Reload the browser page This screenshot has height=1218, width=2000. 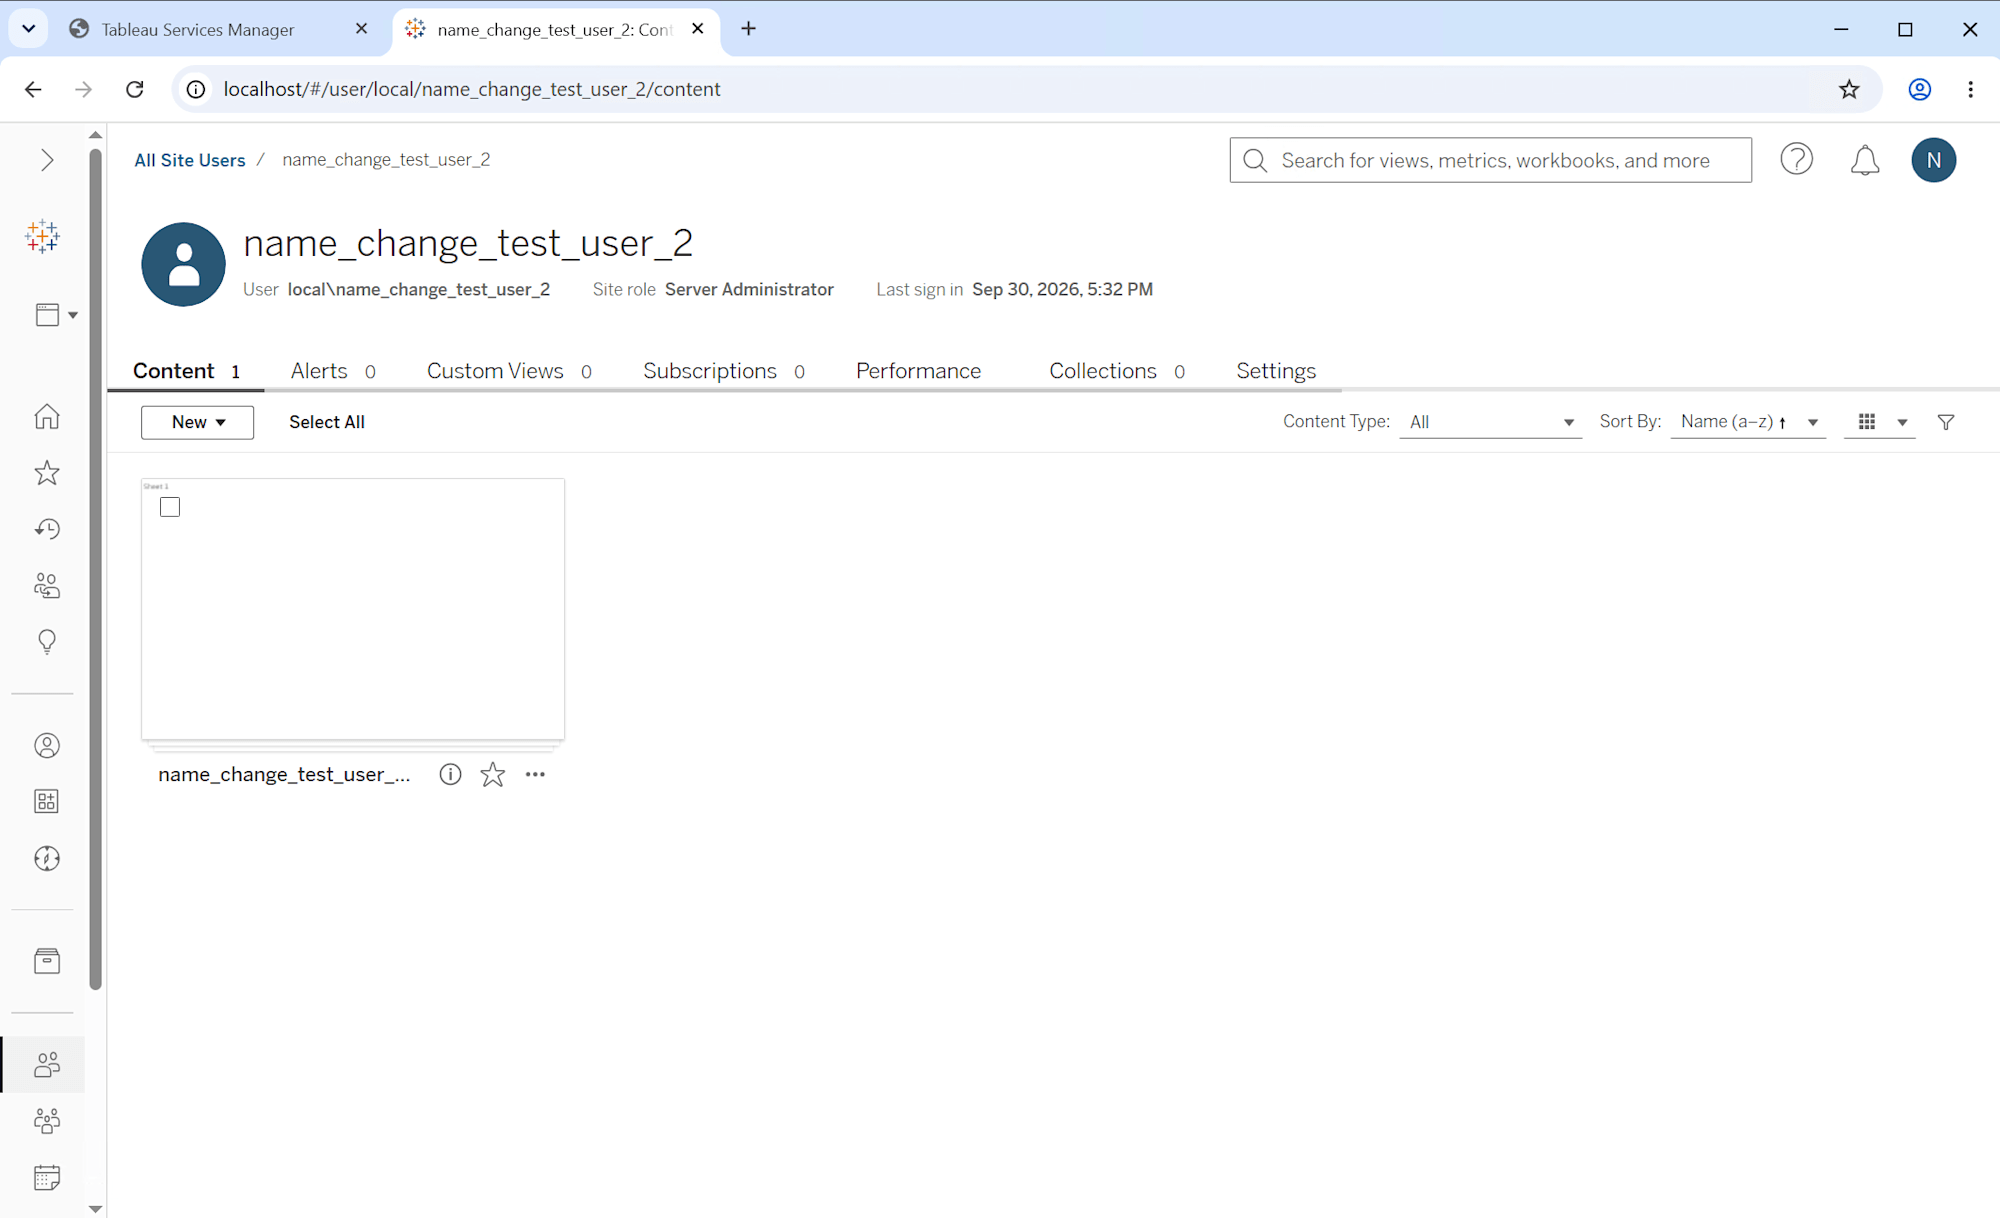(135, 89)
